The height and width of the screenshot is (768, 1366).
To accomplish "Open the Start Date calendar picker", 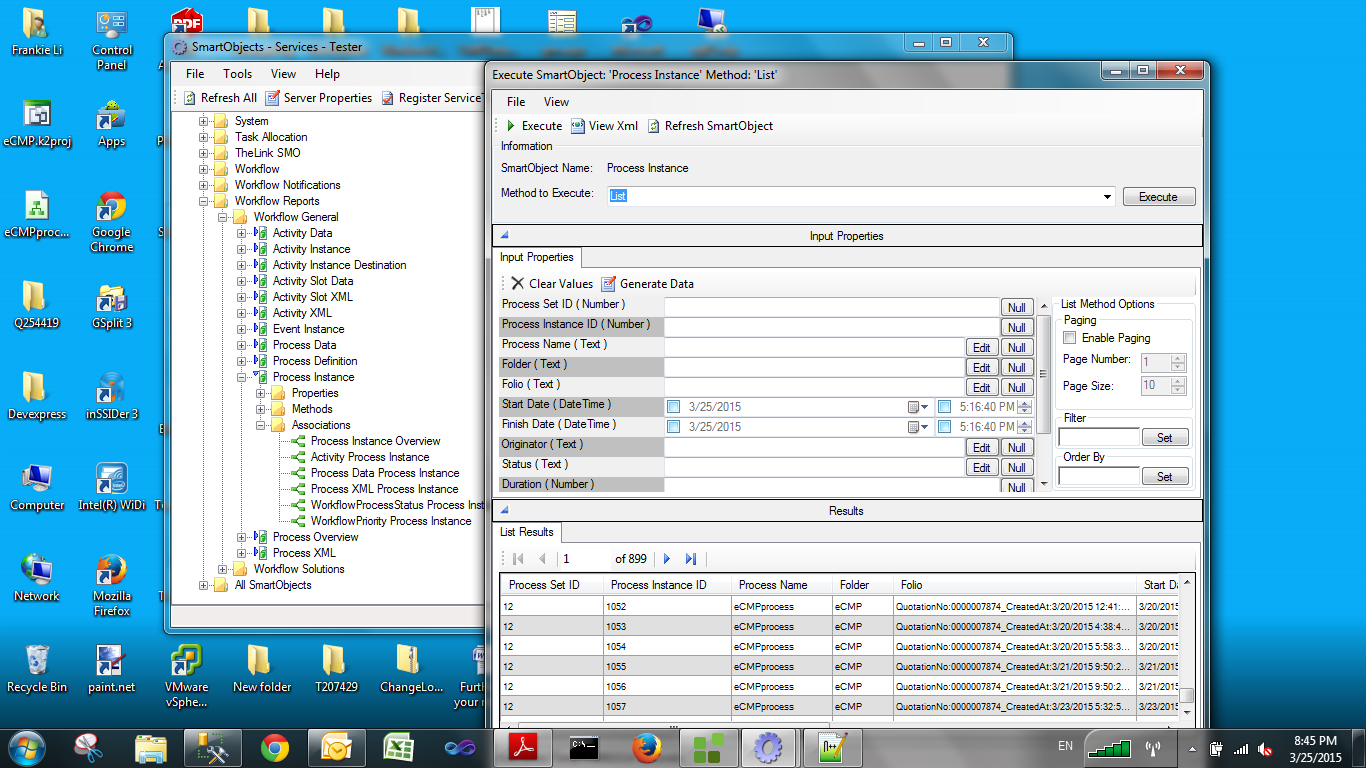I will pos(917,407).
